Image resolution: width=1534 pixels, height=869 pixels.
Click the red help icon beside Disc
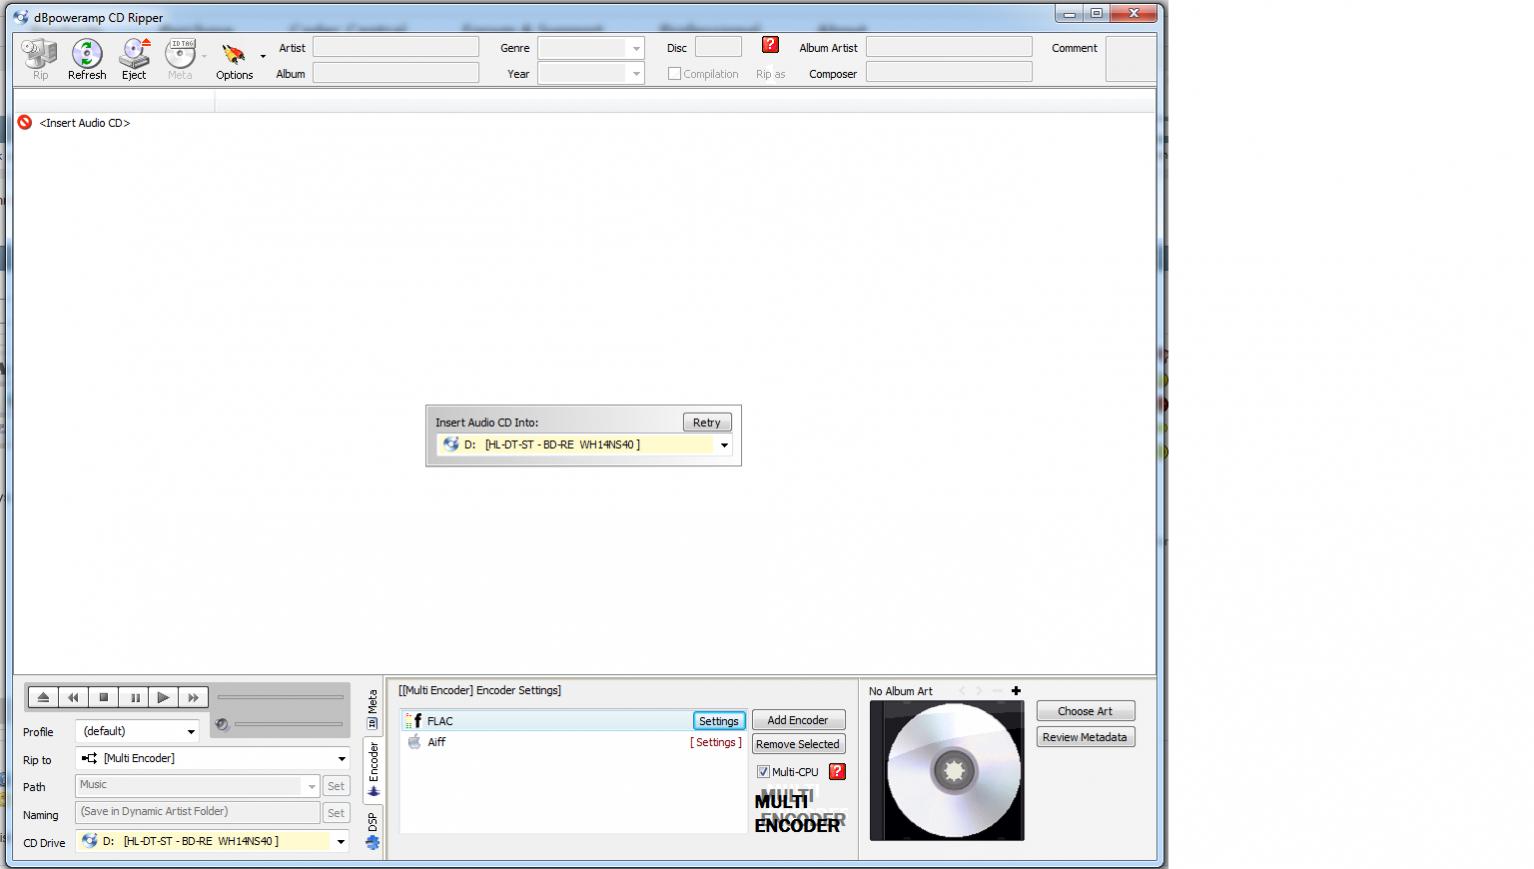click(770, 45)
